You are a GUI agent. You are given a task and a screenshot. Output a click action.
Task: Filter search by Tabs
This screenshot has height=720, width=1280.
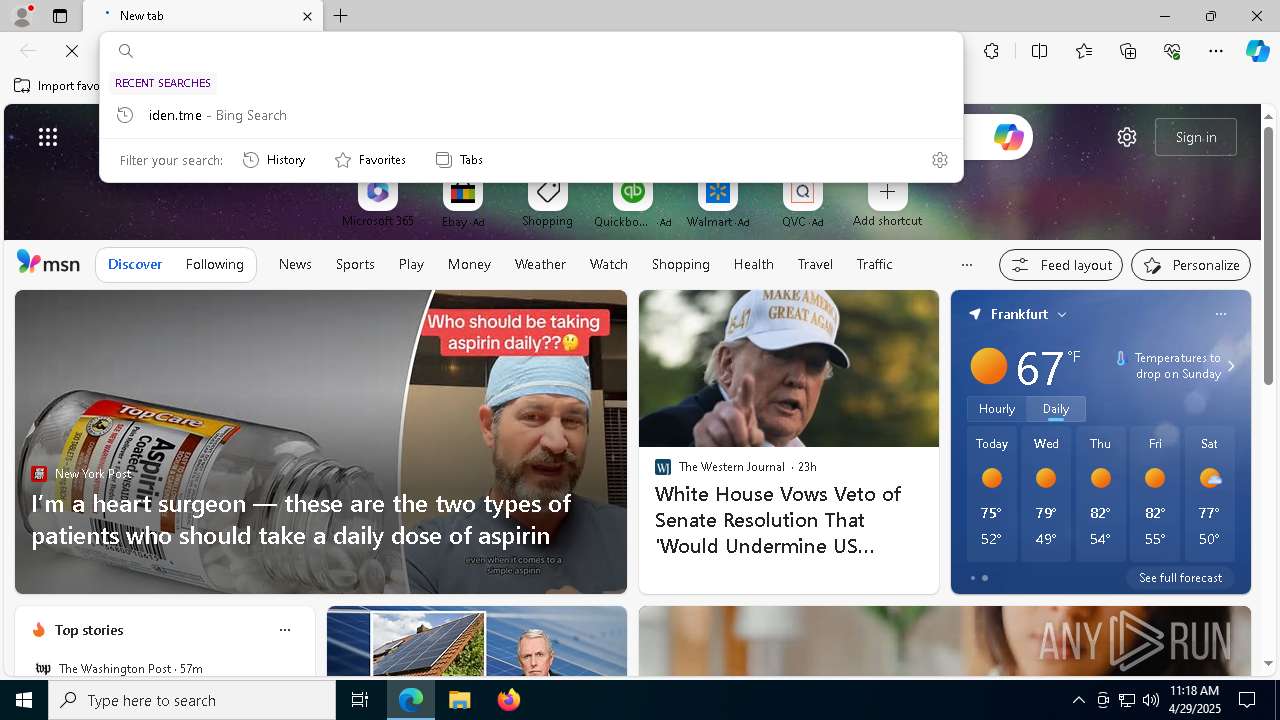[x=459, y=160]
